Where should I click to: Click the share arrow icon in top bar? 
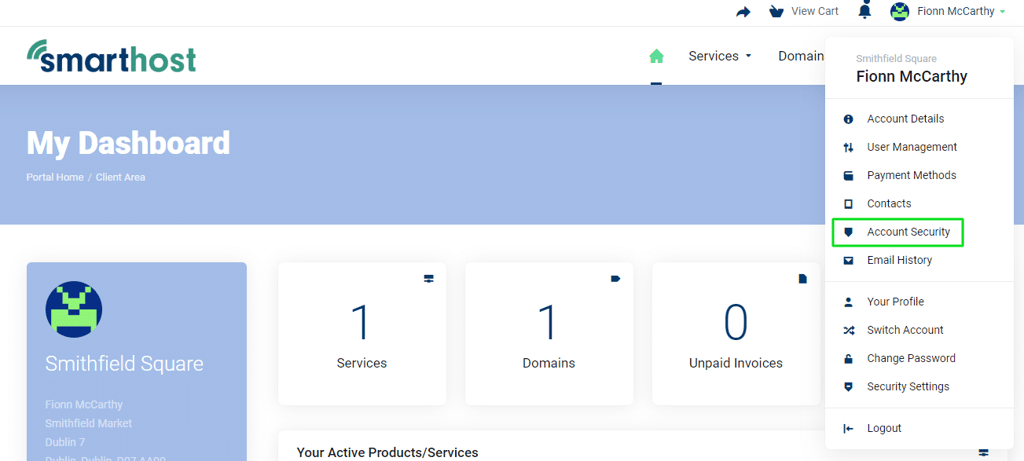[743, 12]
